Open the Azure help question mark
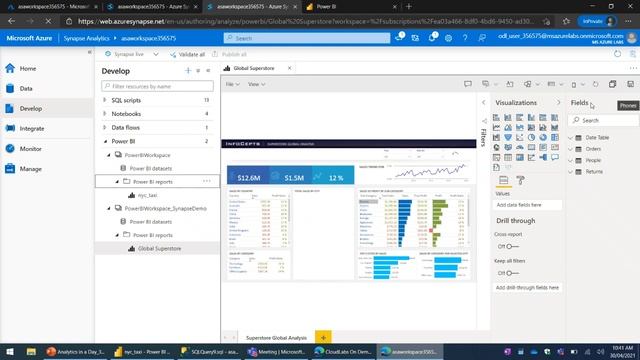The image size is (640, 360). pos(465,38)
